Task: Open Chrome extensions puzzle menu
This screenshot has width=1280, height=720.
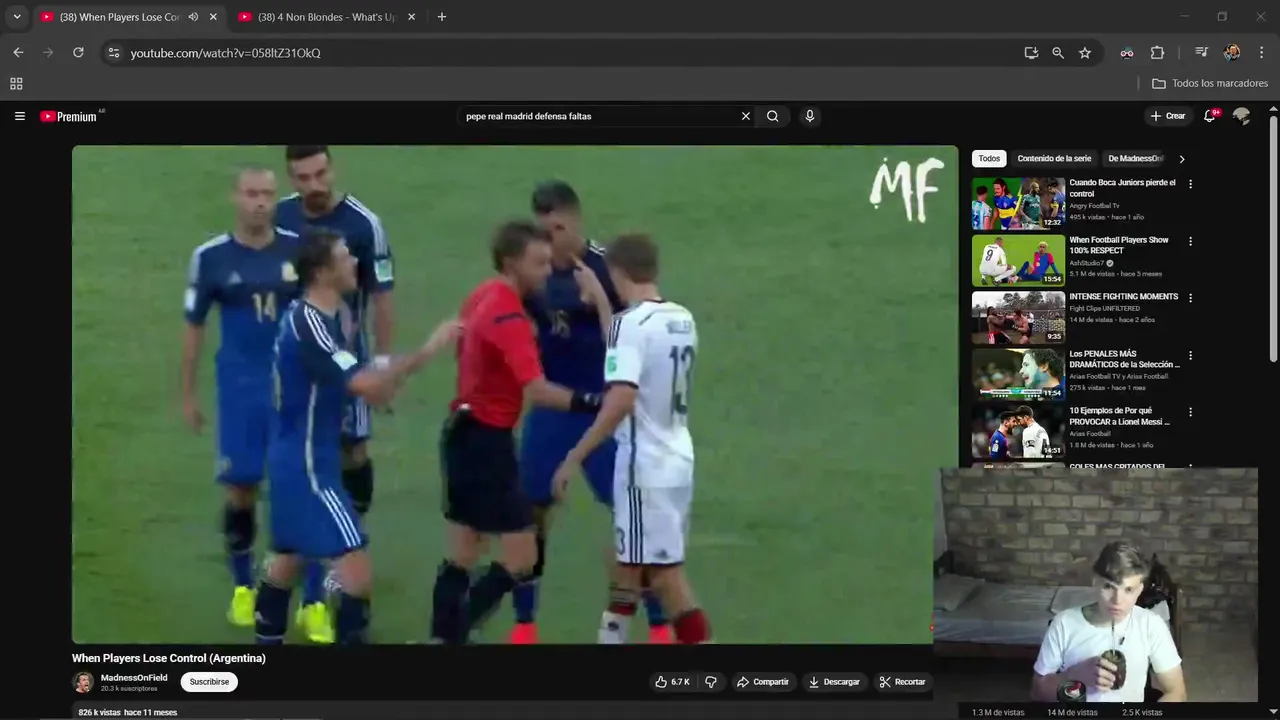Action: pyautogui.click(x=1157, y=53)
